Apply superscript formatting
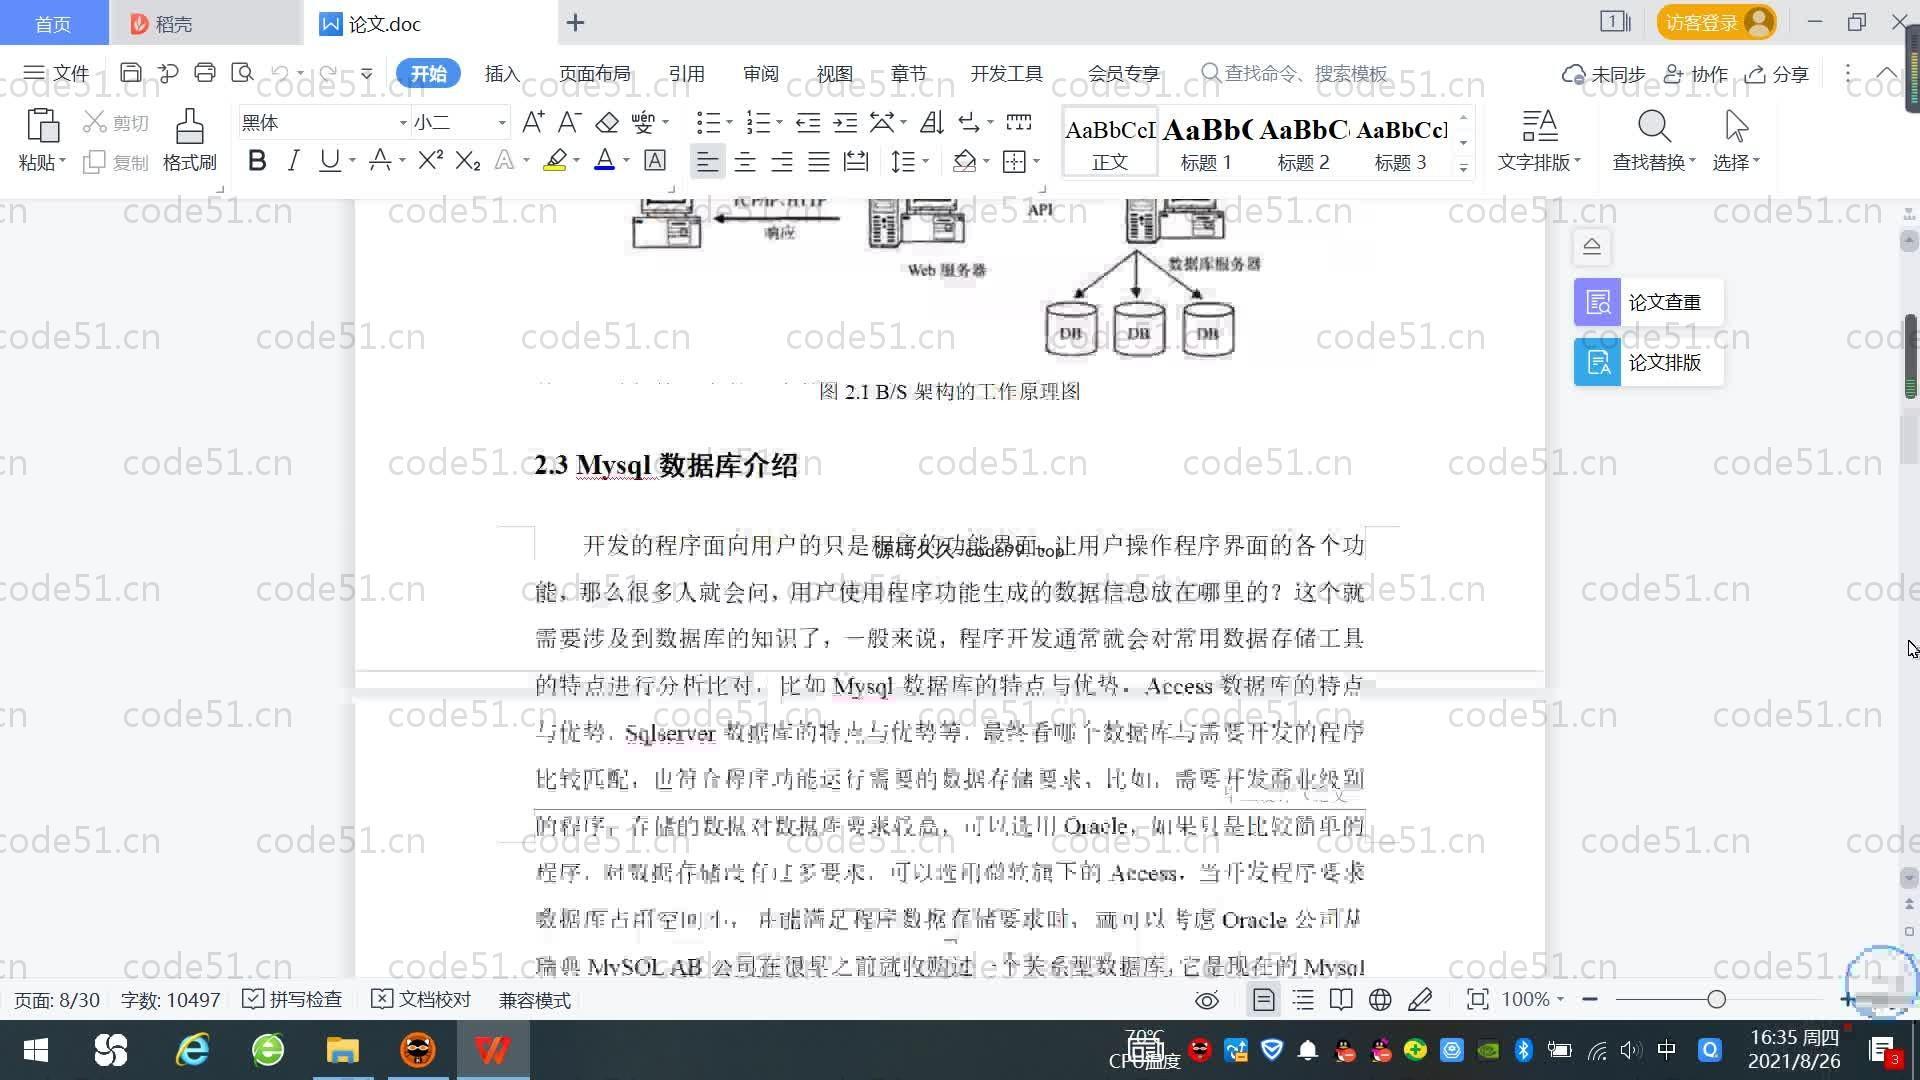This screenshot has height=1080, width=1920. 431,161
